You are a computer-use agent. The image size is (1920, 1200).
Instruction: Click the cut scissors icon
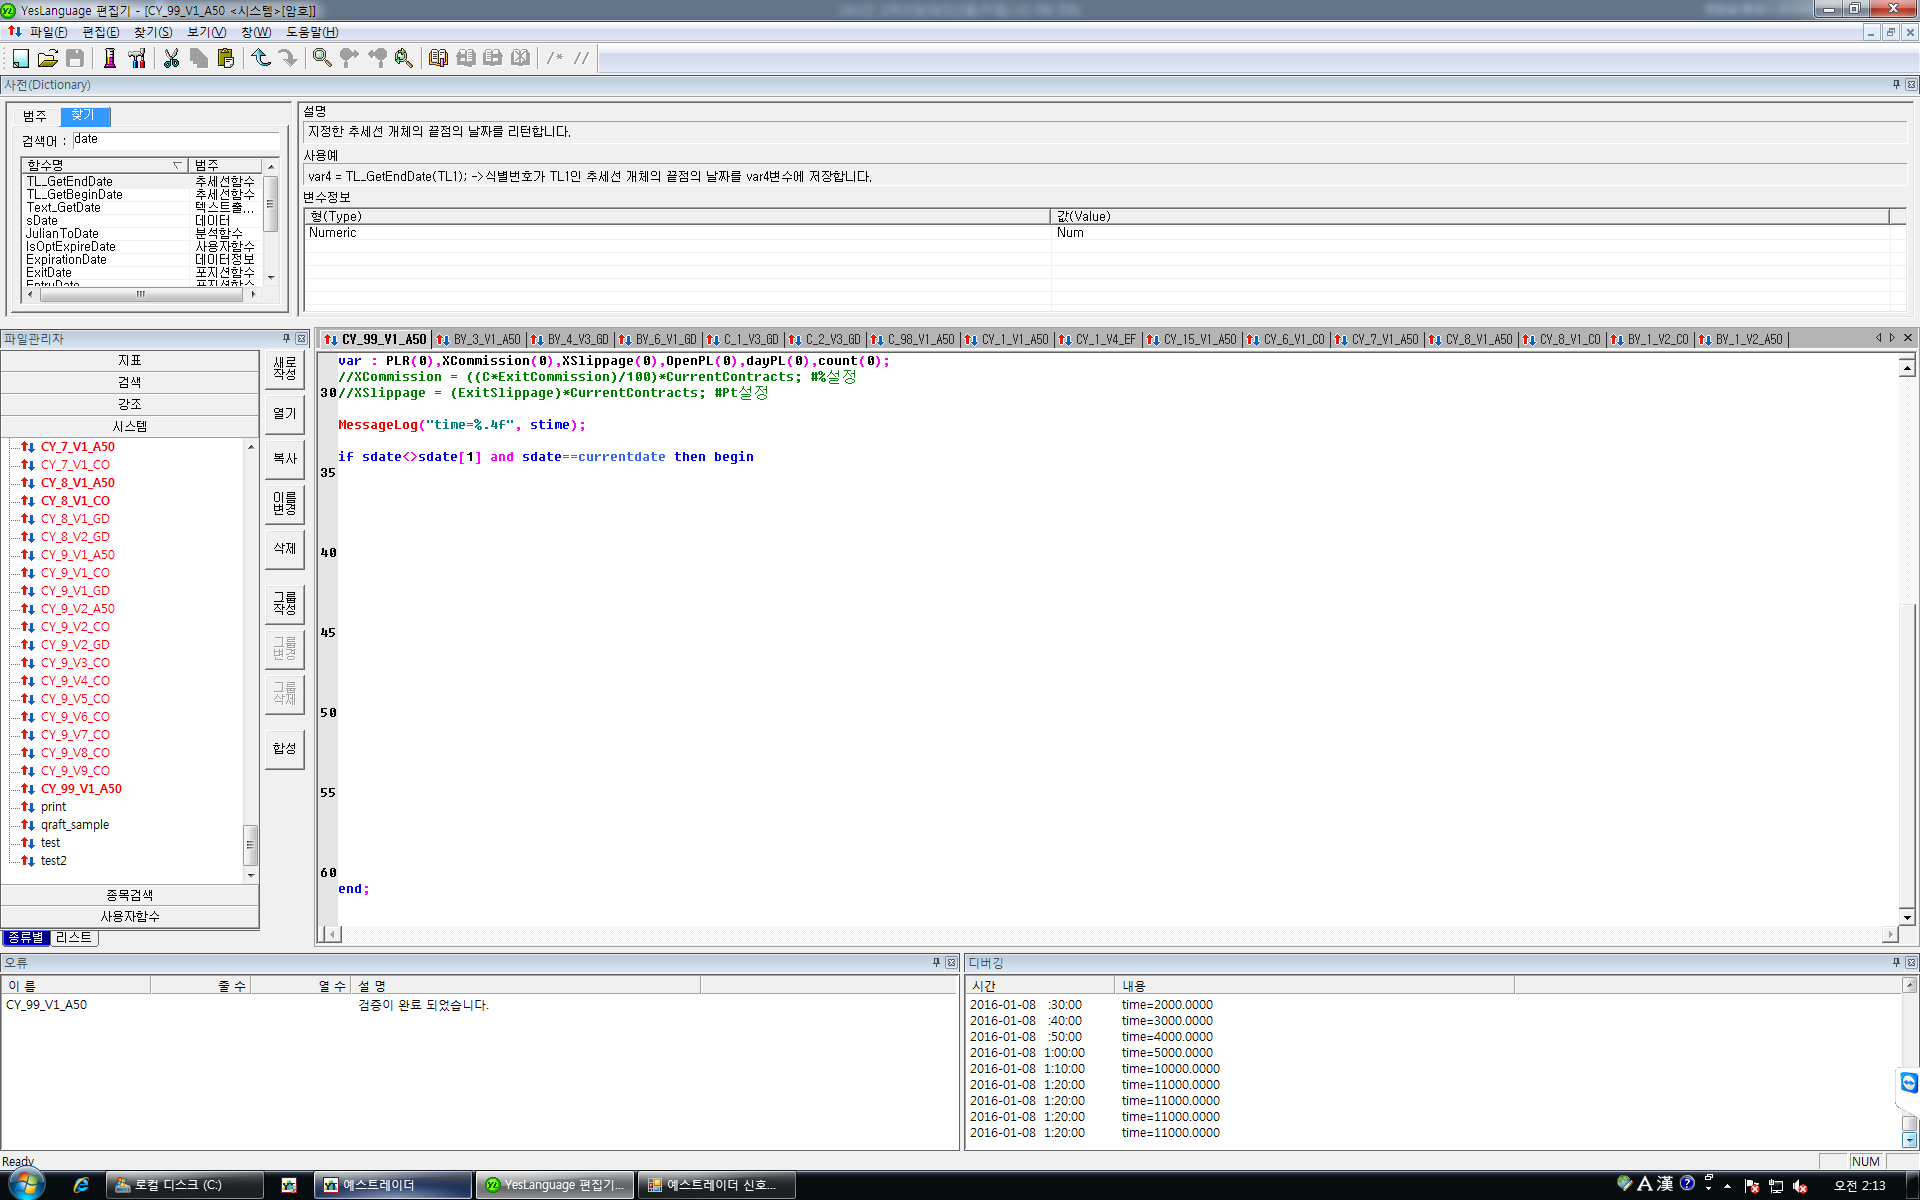click(171, 58)
